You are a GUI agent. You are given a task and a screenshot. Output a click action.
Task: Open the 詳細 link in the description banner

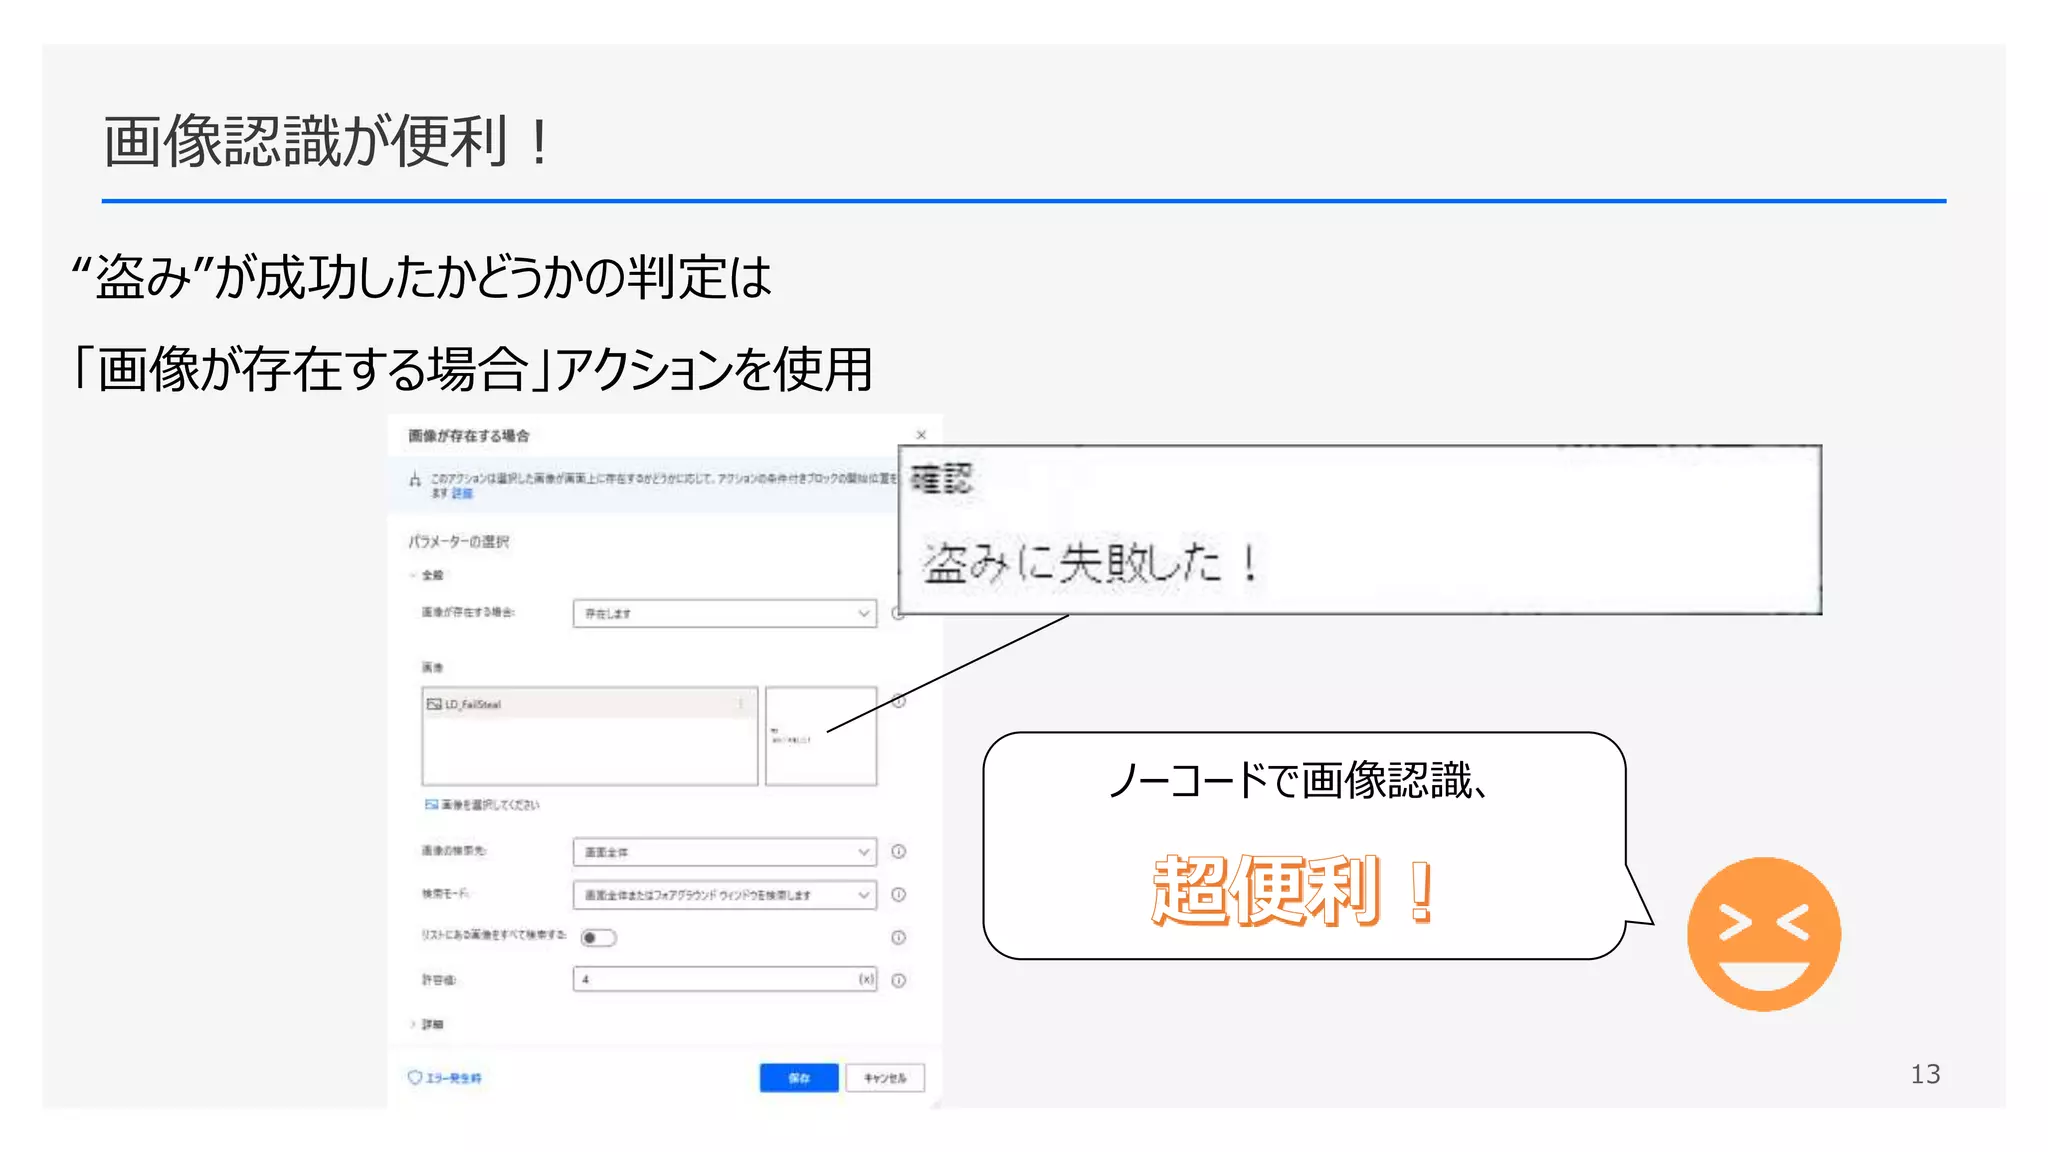coord(462,493)
